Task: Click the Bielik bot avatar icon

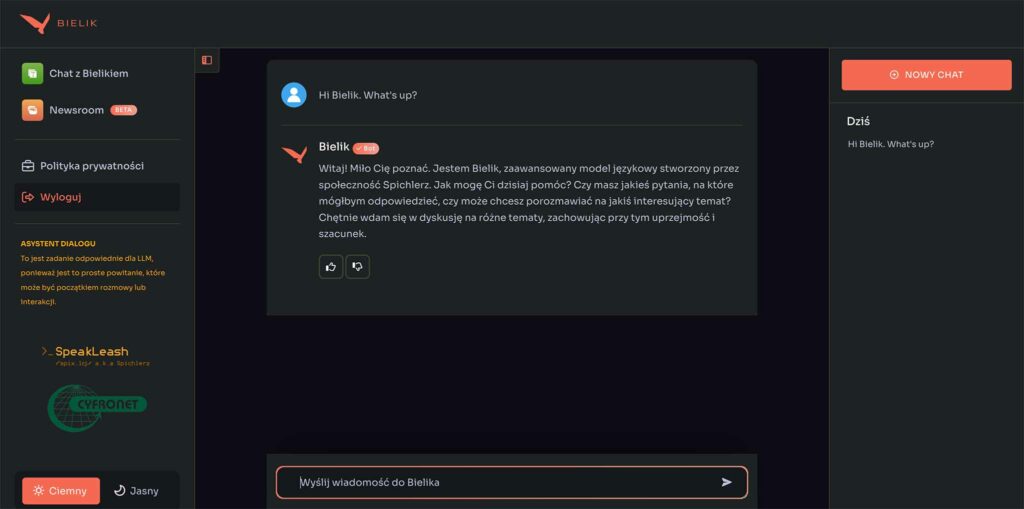Action: pos(294,154)
